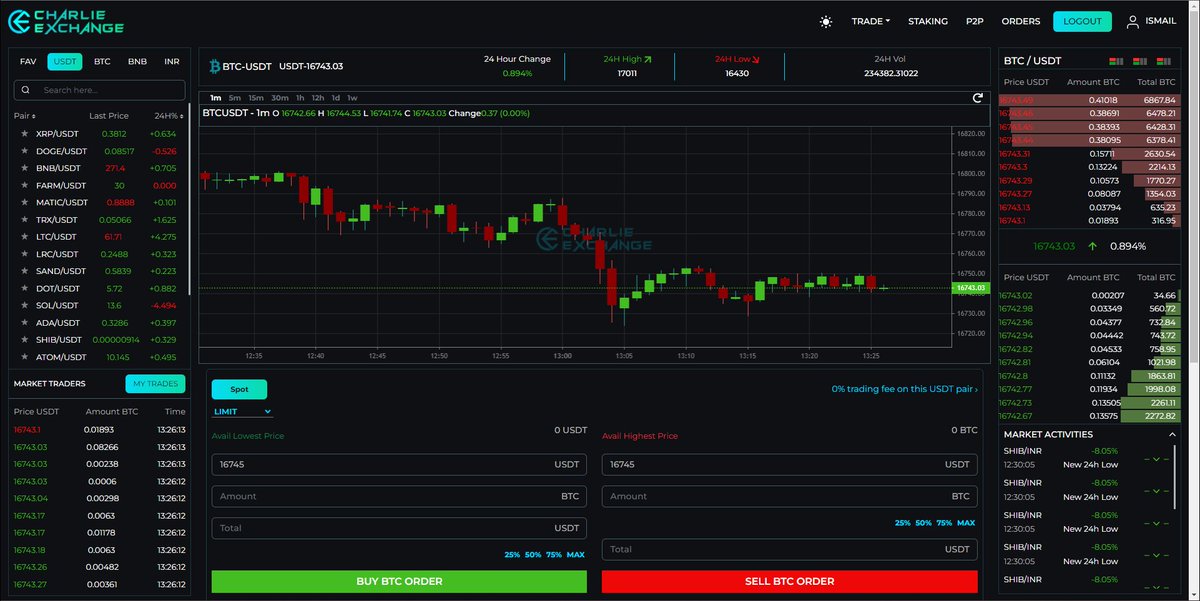Select the third order book layout icon
Viewport: 1200px width, 601px height.
click(1165, 62)
